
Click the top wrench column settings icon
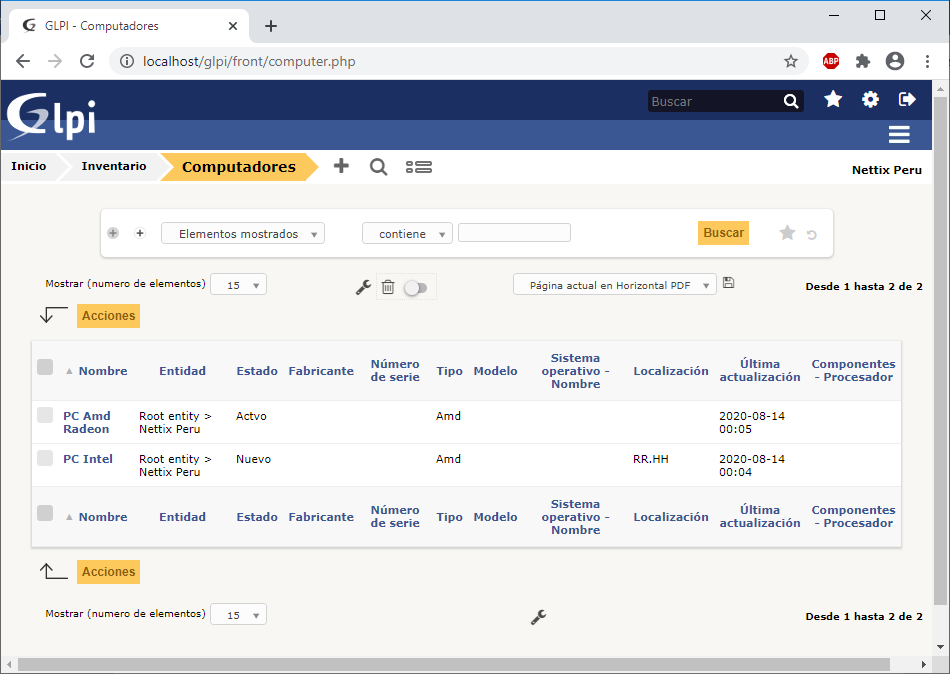[x=363, y=287]
